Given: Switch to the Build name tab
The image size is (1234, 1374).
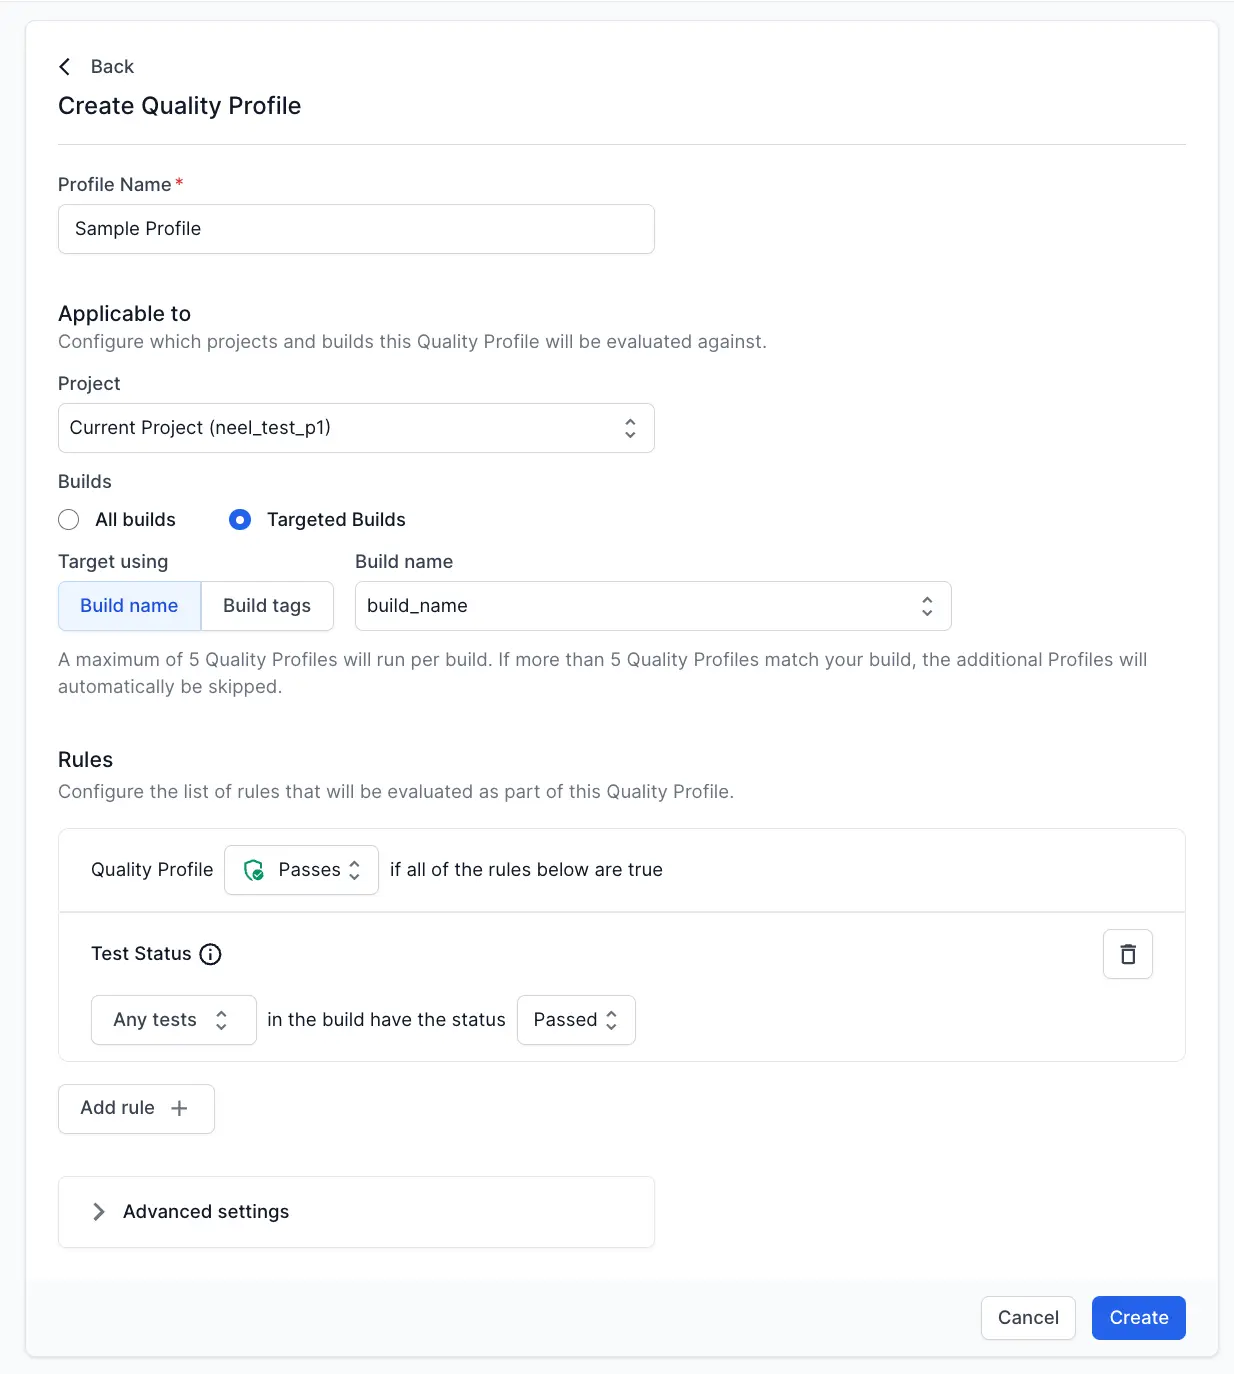Looking at the screenshot, I should click(129, 606).
